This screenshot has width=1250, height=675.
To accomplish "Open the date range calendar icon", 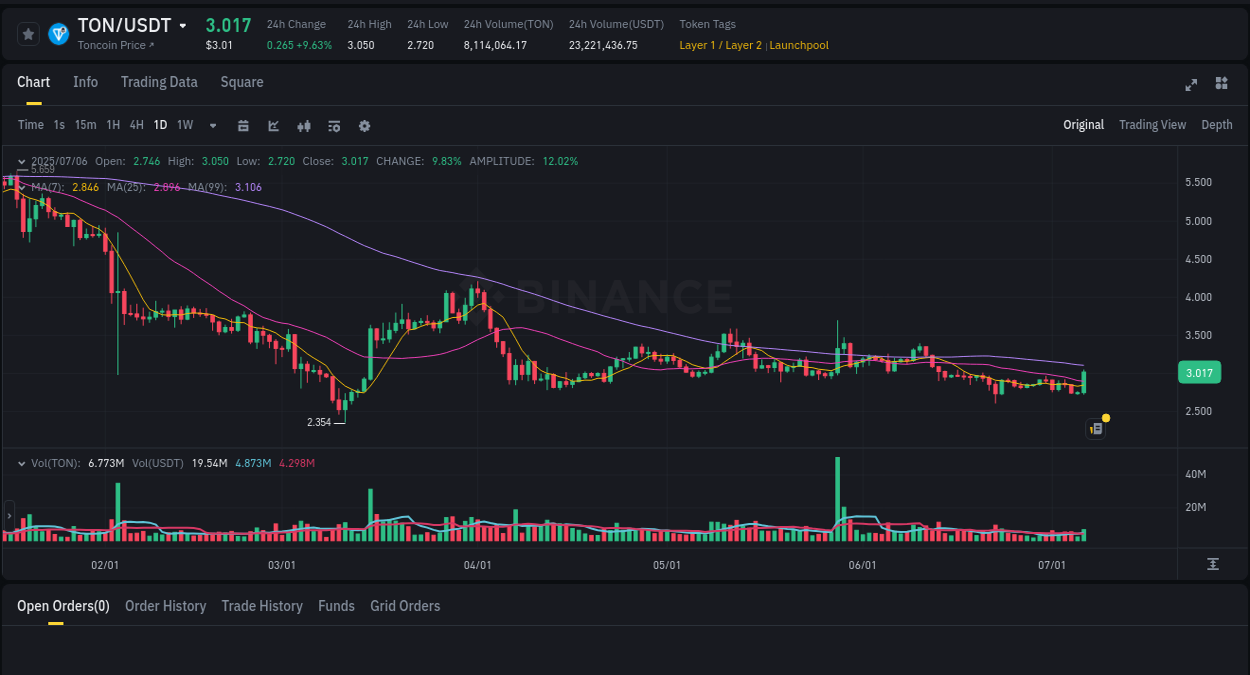I will [243, 125].
